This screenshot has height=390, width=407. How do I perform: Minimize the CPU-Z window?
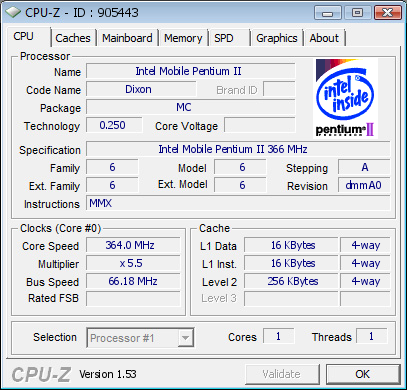[328, 13]
